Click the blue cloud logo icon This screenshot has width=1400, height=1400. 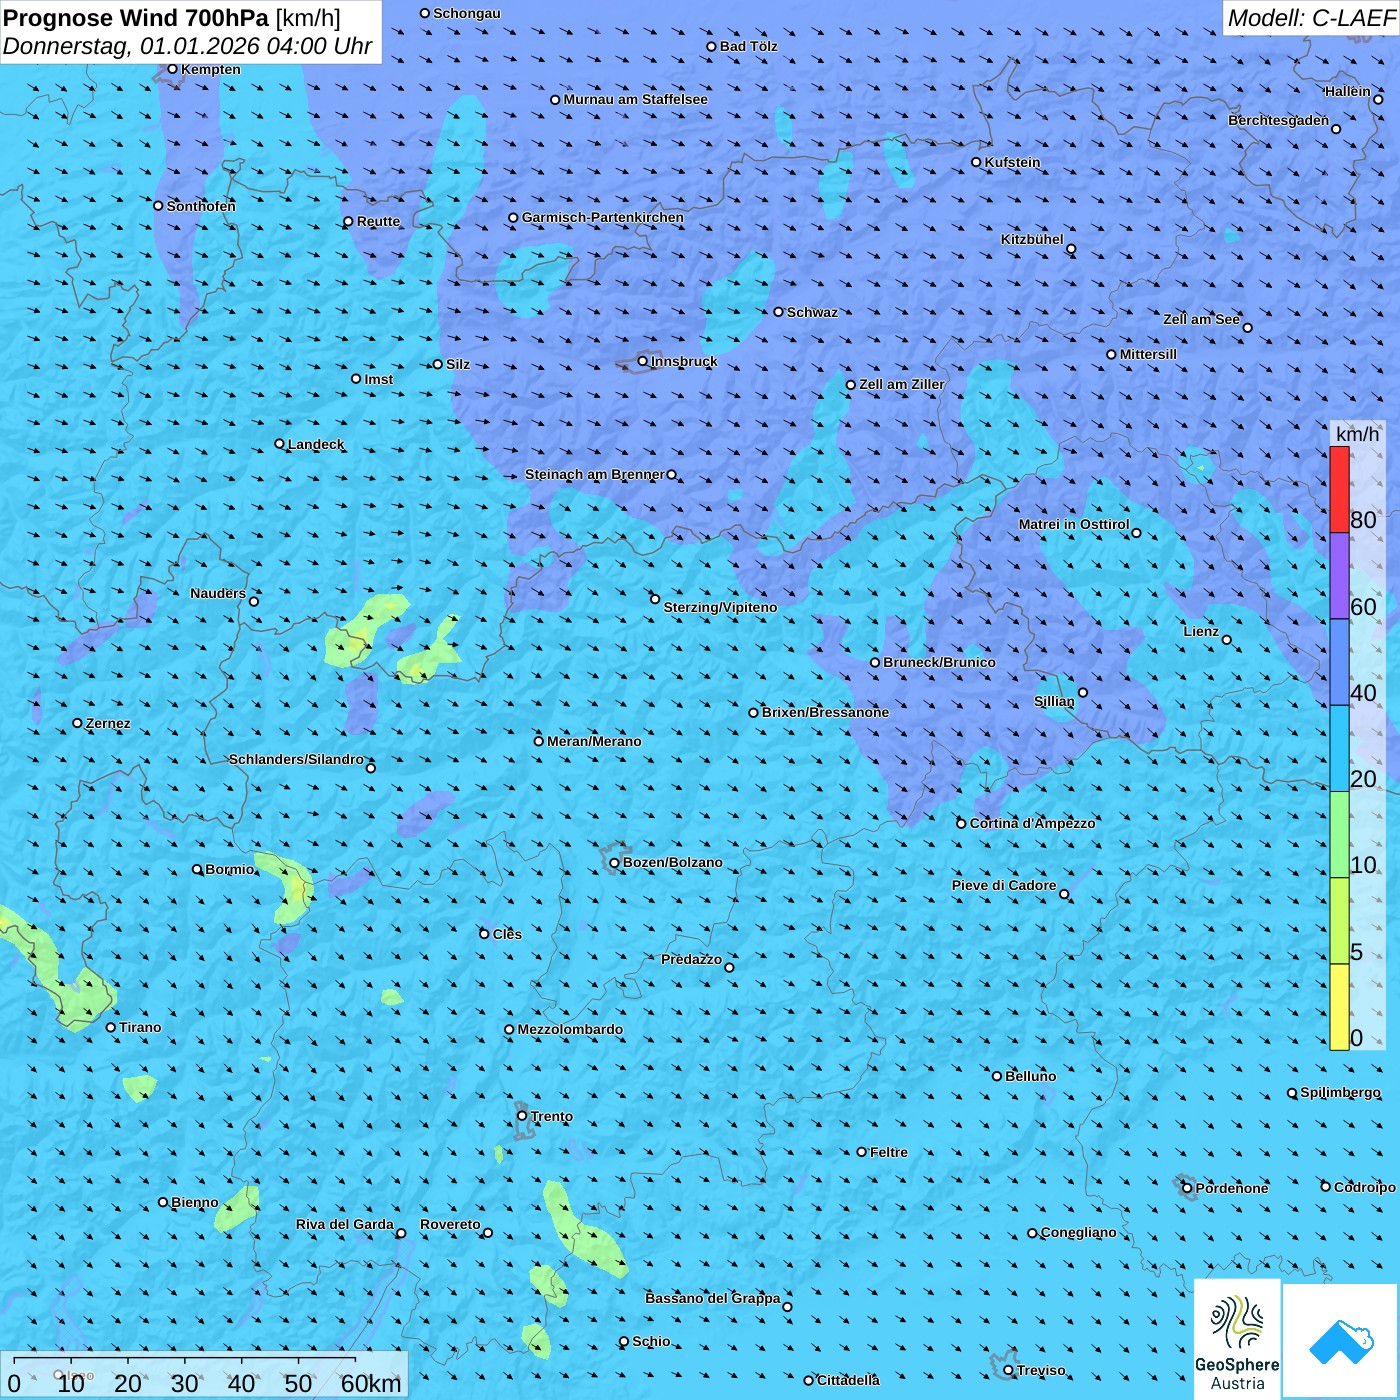(1340, 1341)
